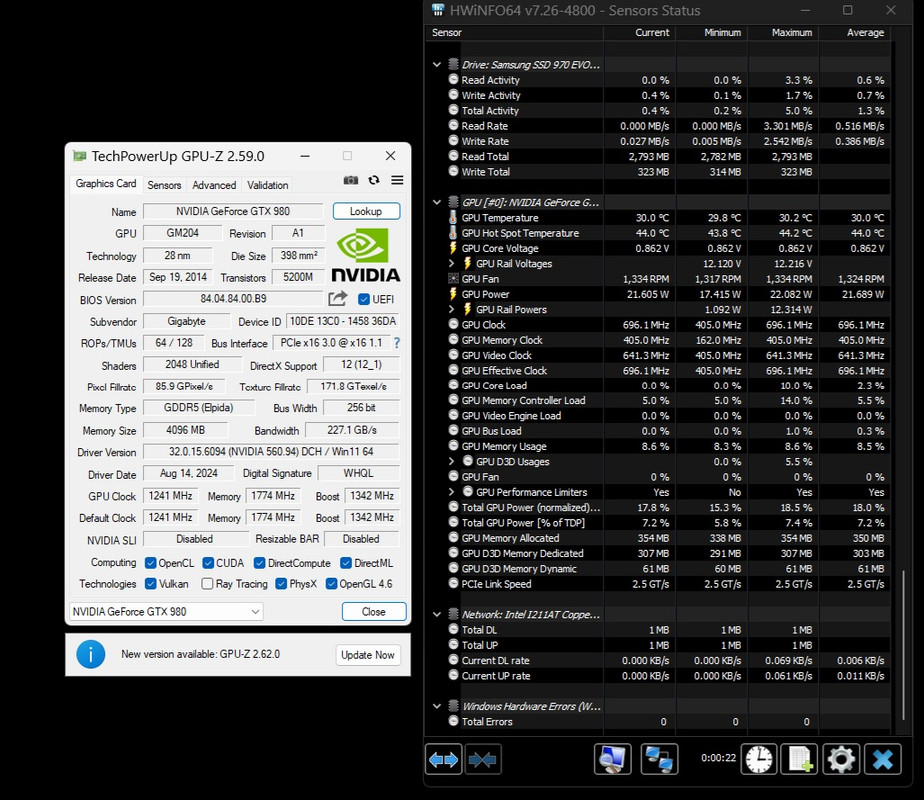The image size is (924, 800).
Task: Take GPU-Z screenshot with camera icon
Action: click(351, 180)
